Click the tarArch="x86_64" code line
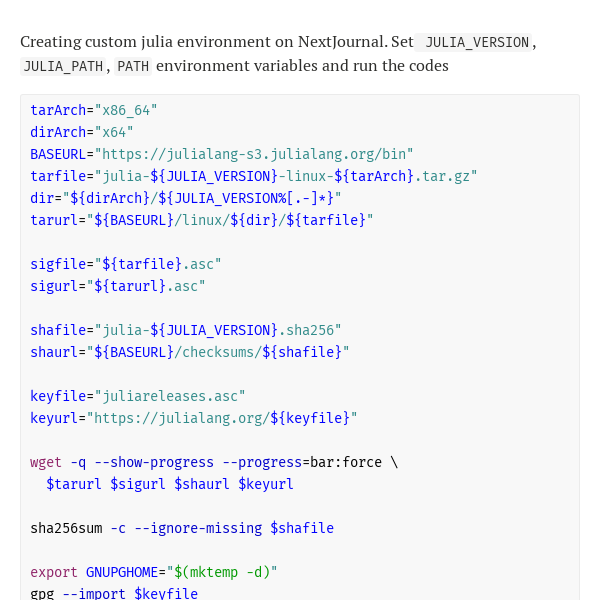Image resolution: width=600 pixels, height=600 pixels. click(94, 110)
